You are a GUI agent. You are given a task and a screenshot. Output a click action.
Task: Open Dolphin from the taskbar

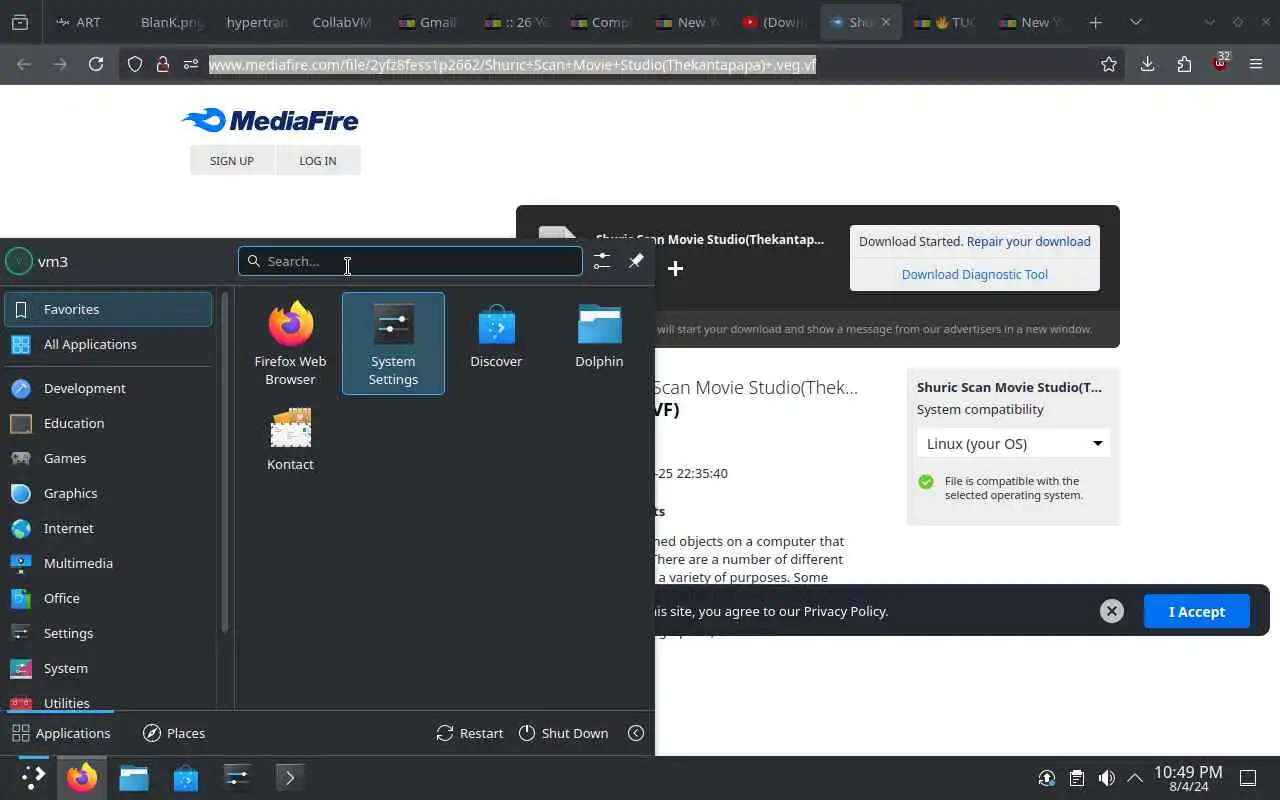(x=134, y=777)
